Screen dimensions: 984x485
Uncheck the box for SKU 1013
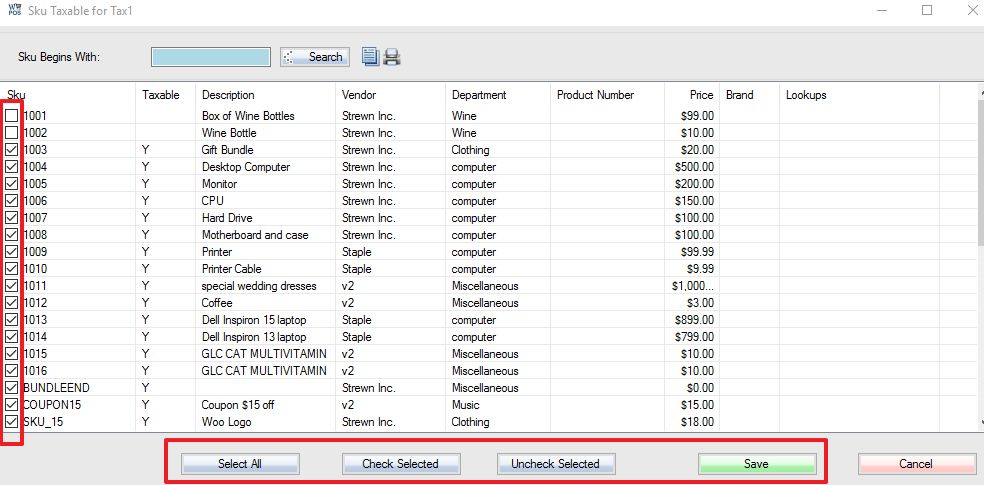pyautogui.click(x=12, y=319)
